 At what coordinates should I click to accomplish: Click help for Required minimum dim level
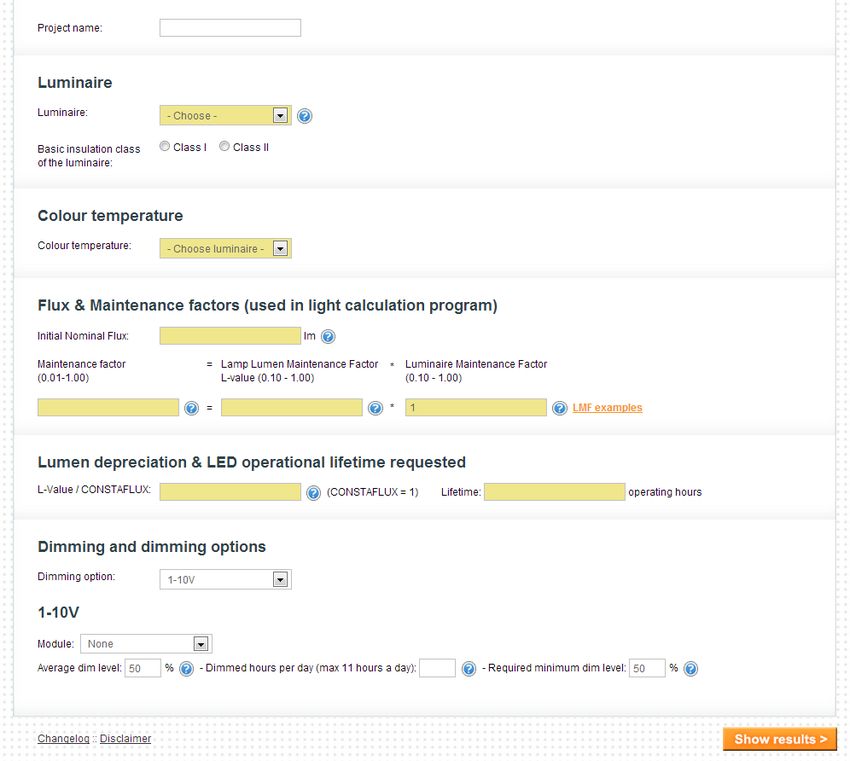[x=691, y=669]
